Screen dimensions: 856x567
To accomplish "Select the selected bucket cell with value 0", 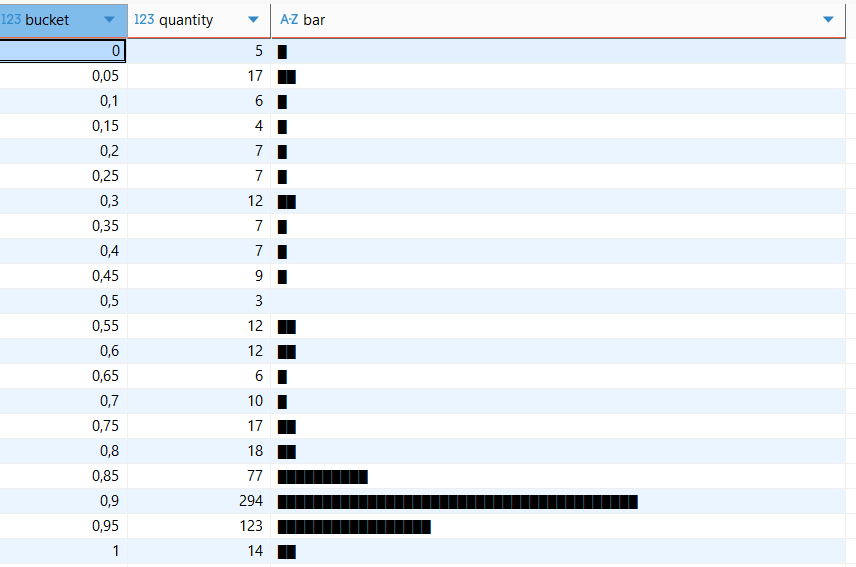I will [63, 51].
